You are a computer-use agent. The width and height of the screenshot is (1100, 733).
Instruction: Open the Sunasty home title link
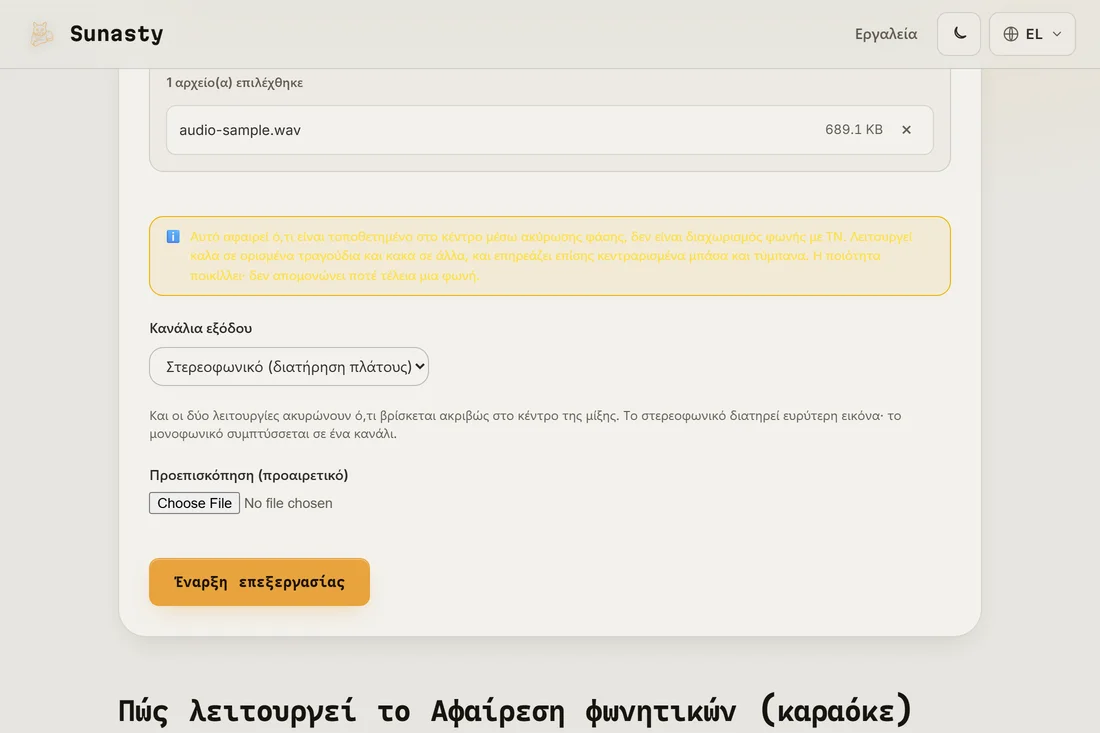click(116, 34)
